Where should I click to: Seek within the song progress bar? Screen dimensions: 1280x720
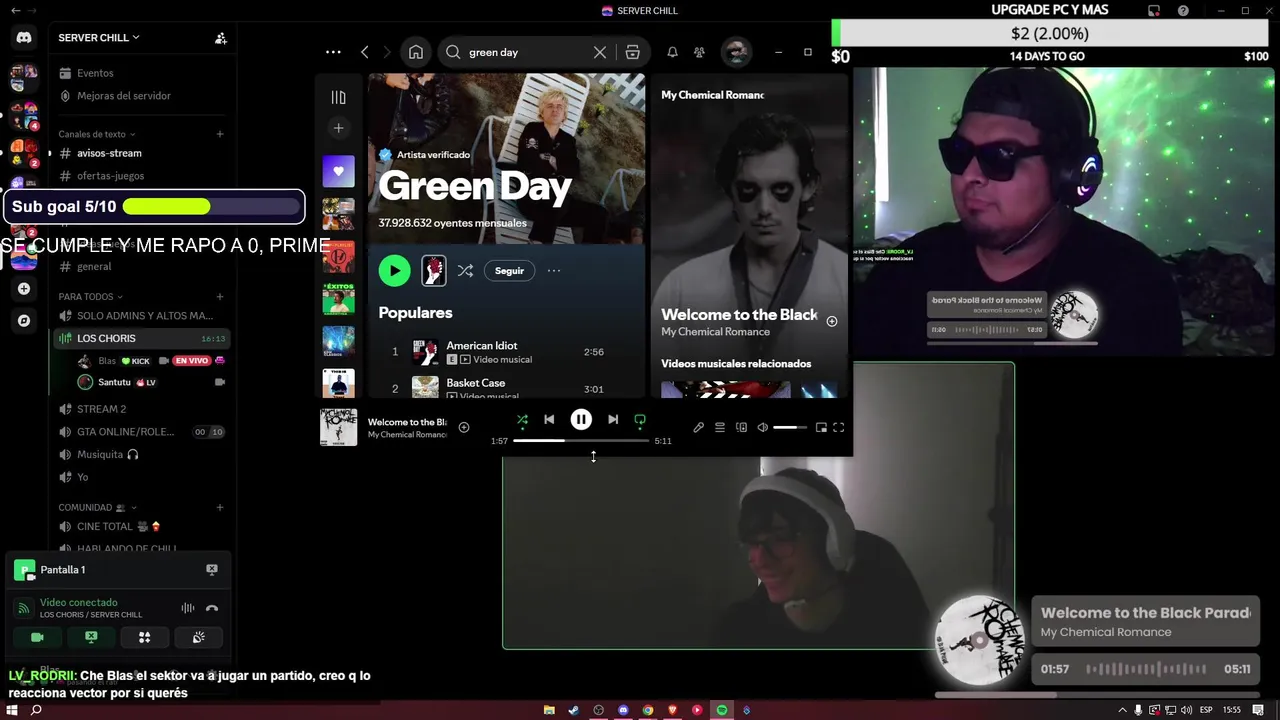click(581, 441)
